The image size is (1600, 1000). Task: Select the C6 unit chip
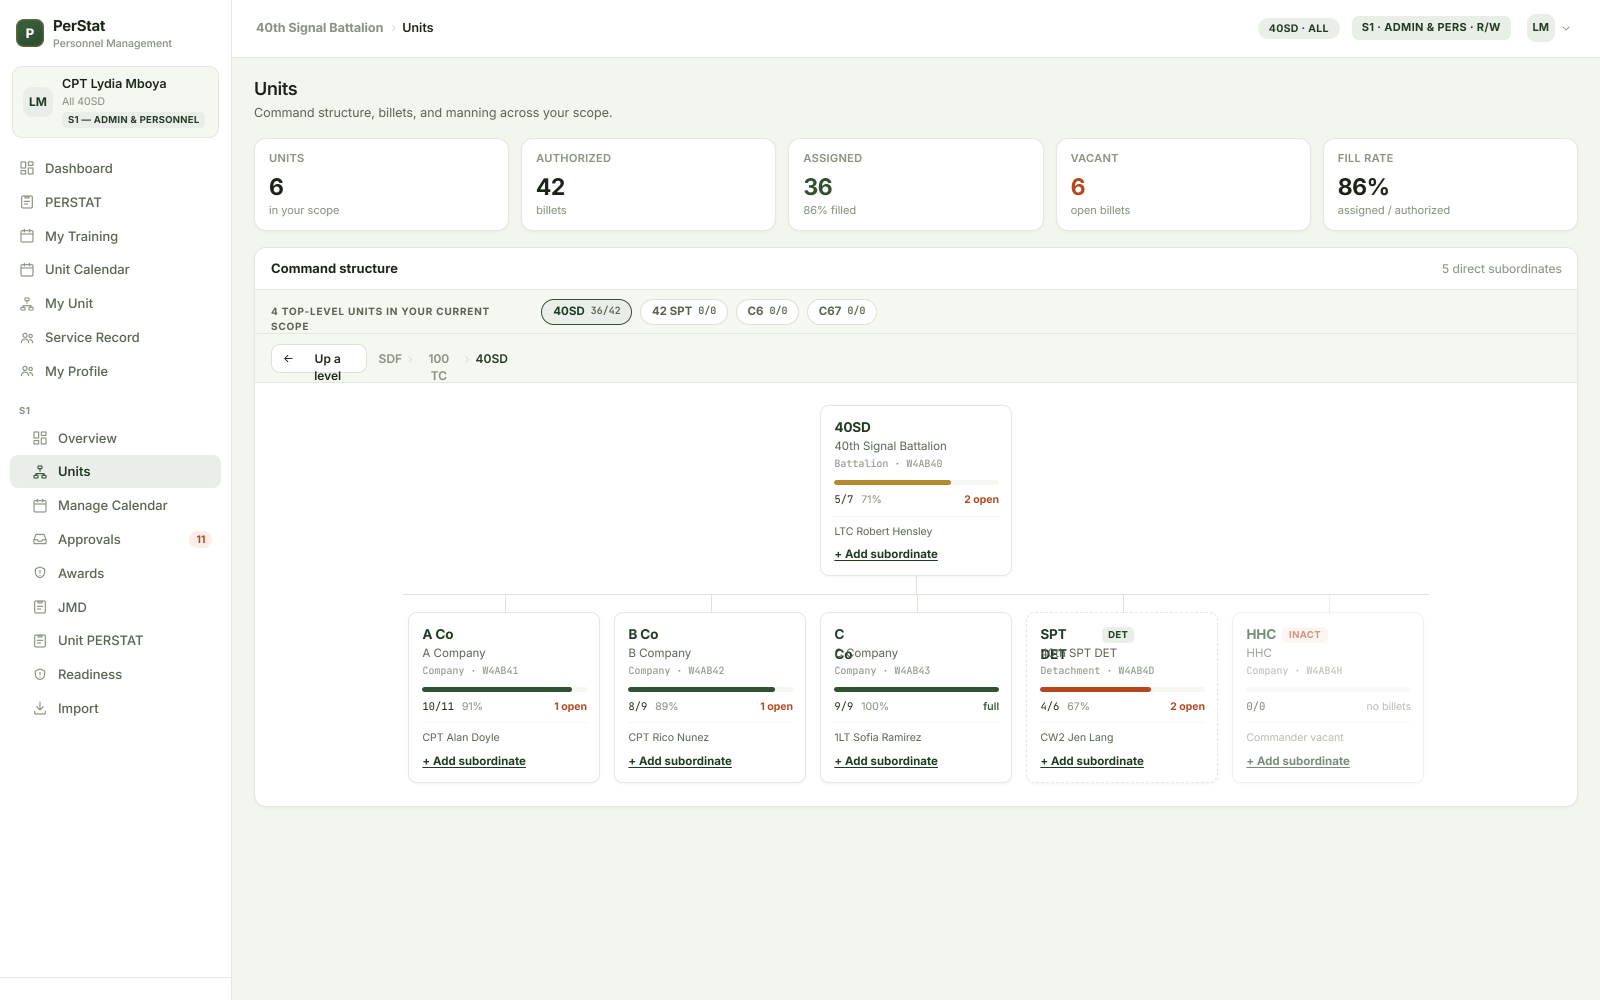click(767, 312)
